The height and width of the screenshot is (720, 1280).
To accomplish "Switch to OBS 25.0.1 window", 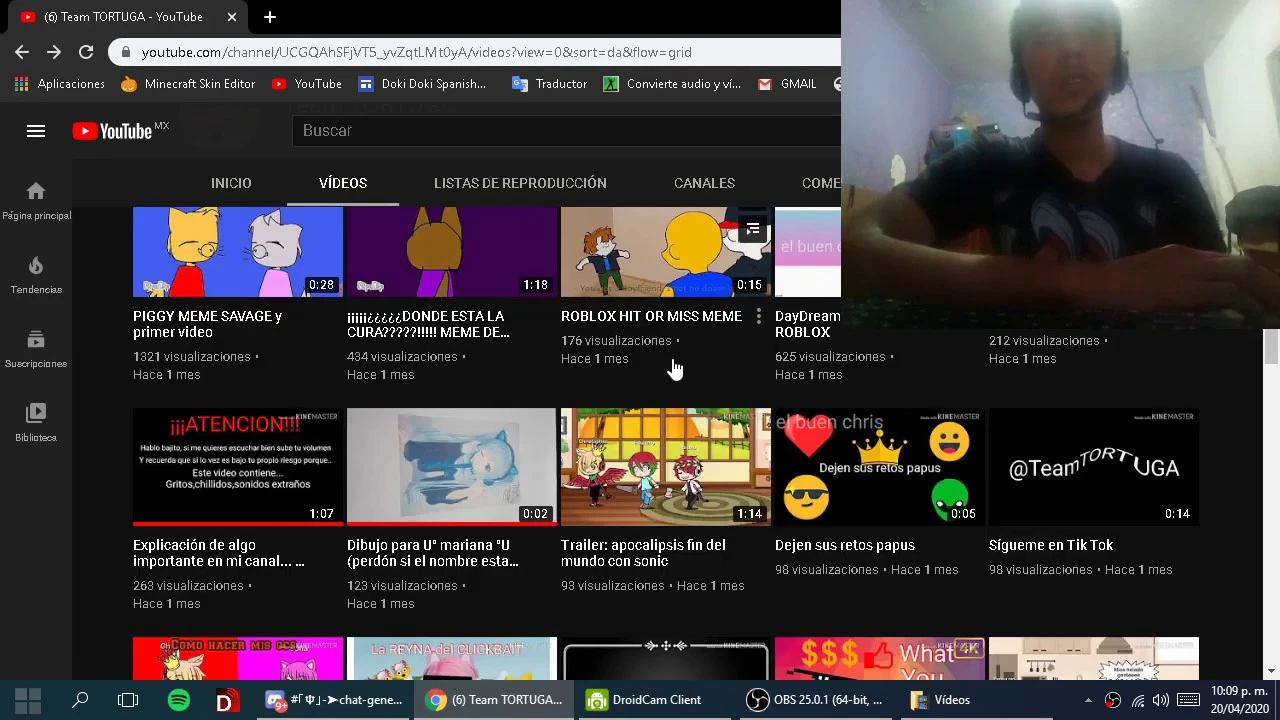I will coord(816,700).
